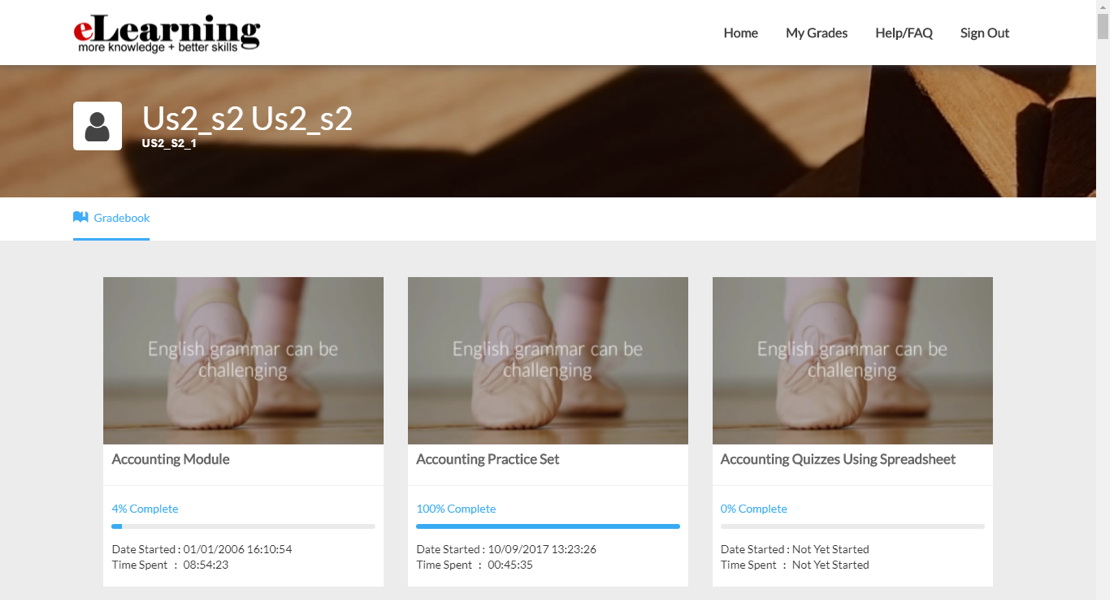Sign Out of the eLearning portal
Image resolution: width=1110 pixels, height=600 pixels.
[984, 32]
